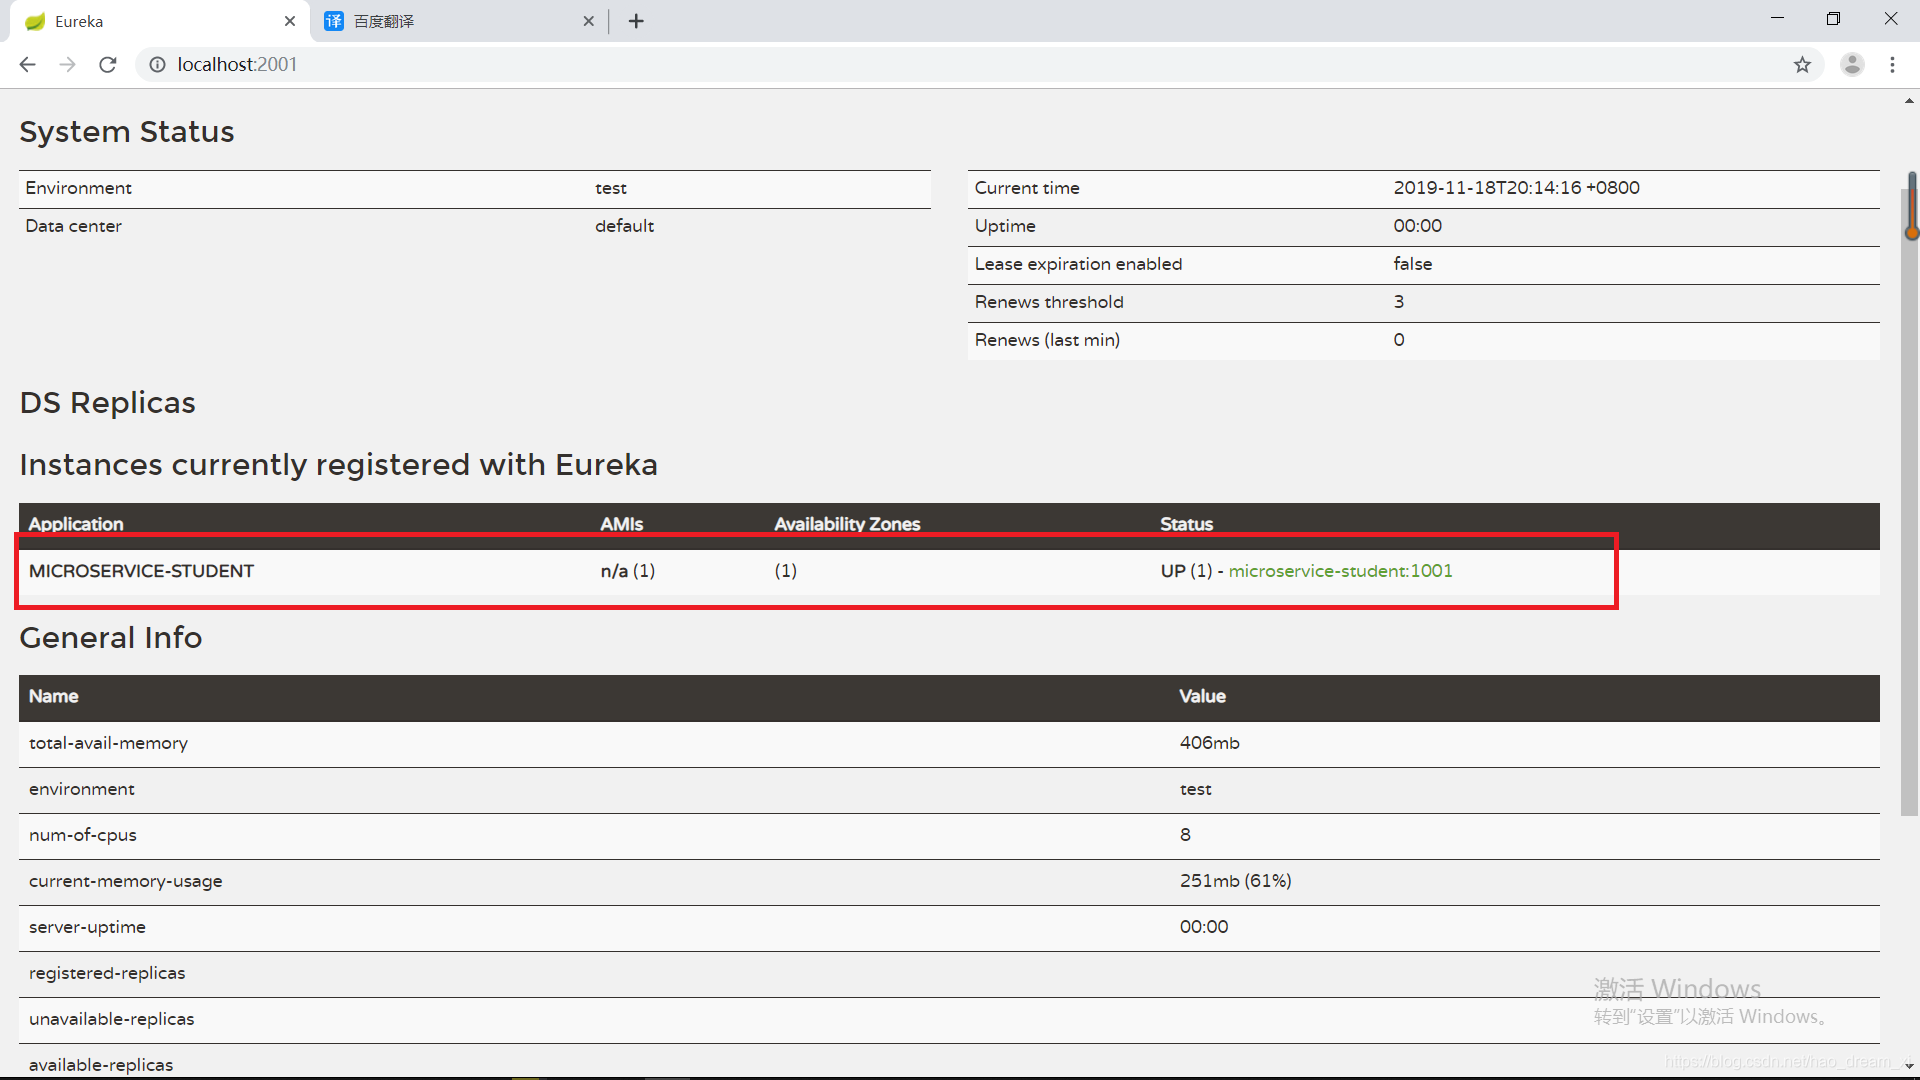Click the server-uptime row label

pos(87,927)
